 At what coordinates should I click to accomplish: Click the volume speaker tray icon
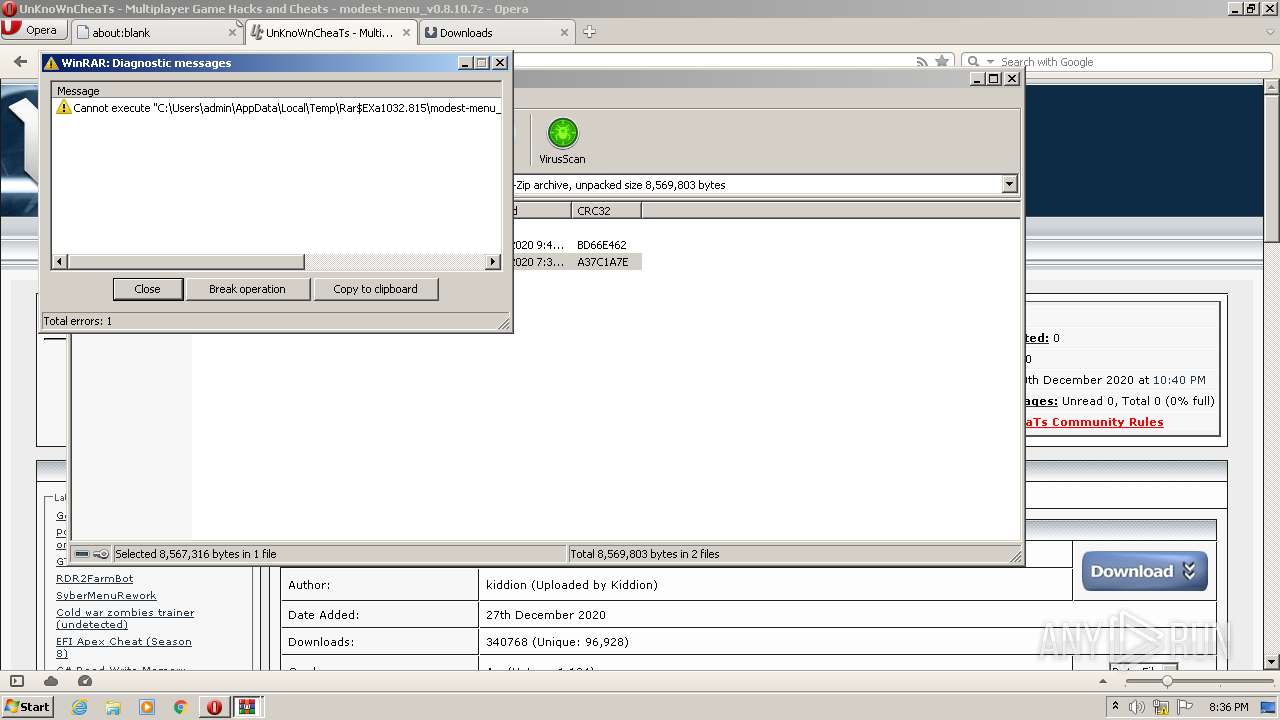point(1137,707)
